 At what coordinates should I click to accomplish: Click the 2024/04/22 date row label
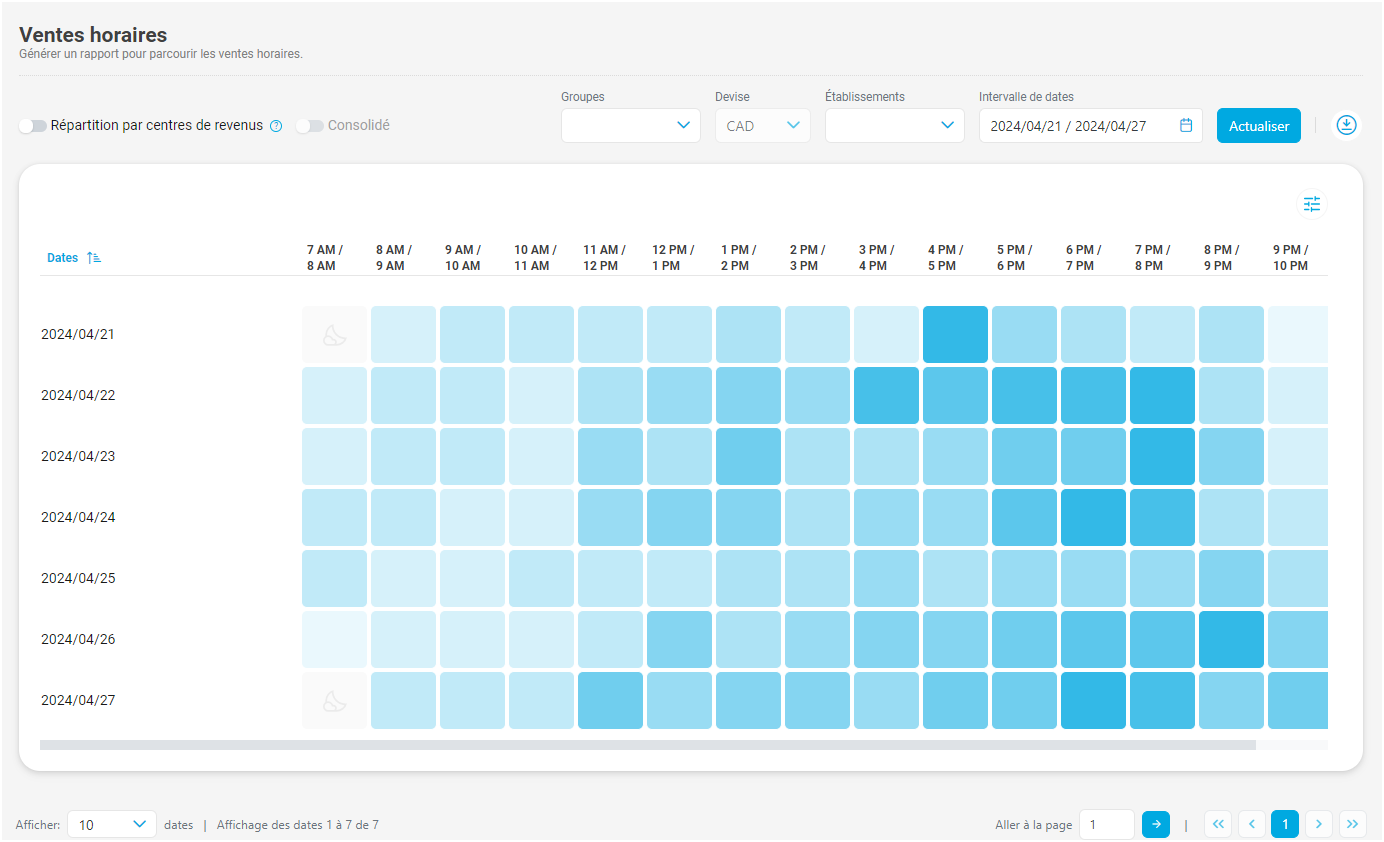[x=78, y=395]
